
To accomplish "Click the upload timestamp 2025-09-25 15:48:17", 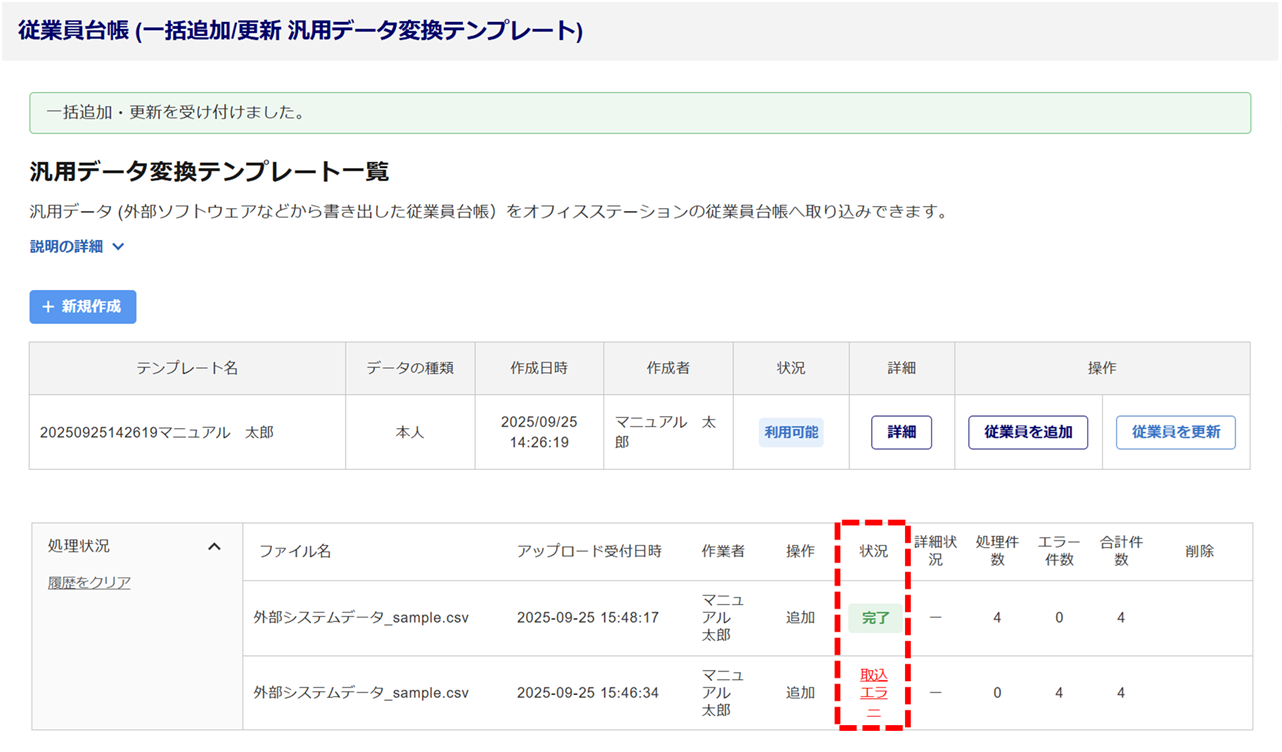I will pyautogui.click(x=587, y=618).
